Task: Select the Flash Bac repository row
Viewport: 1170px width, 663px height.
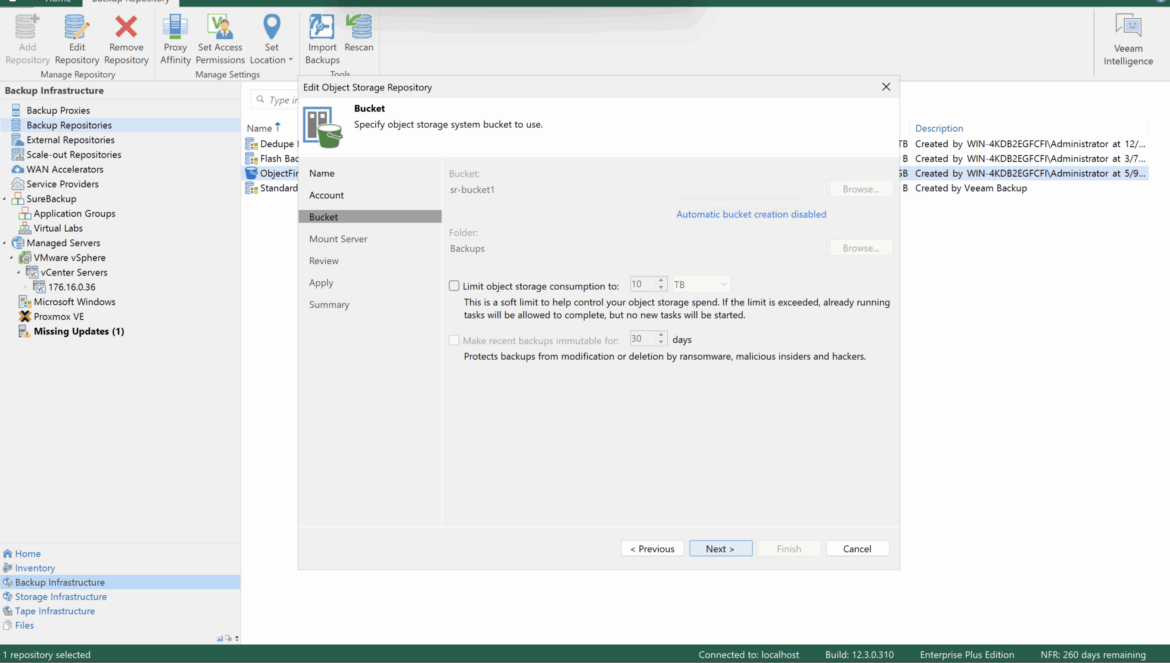Action: coord(272,159)
